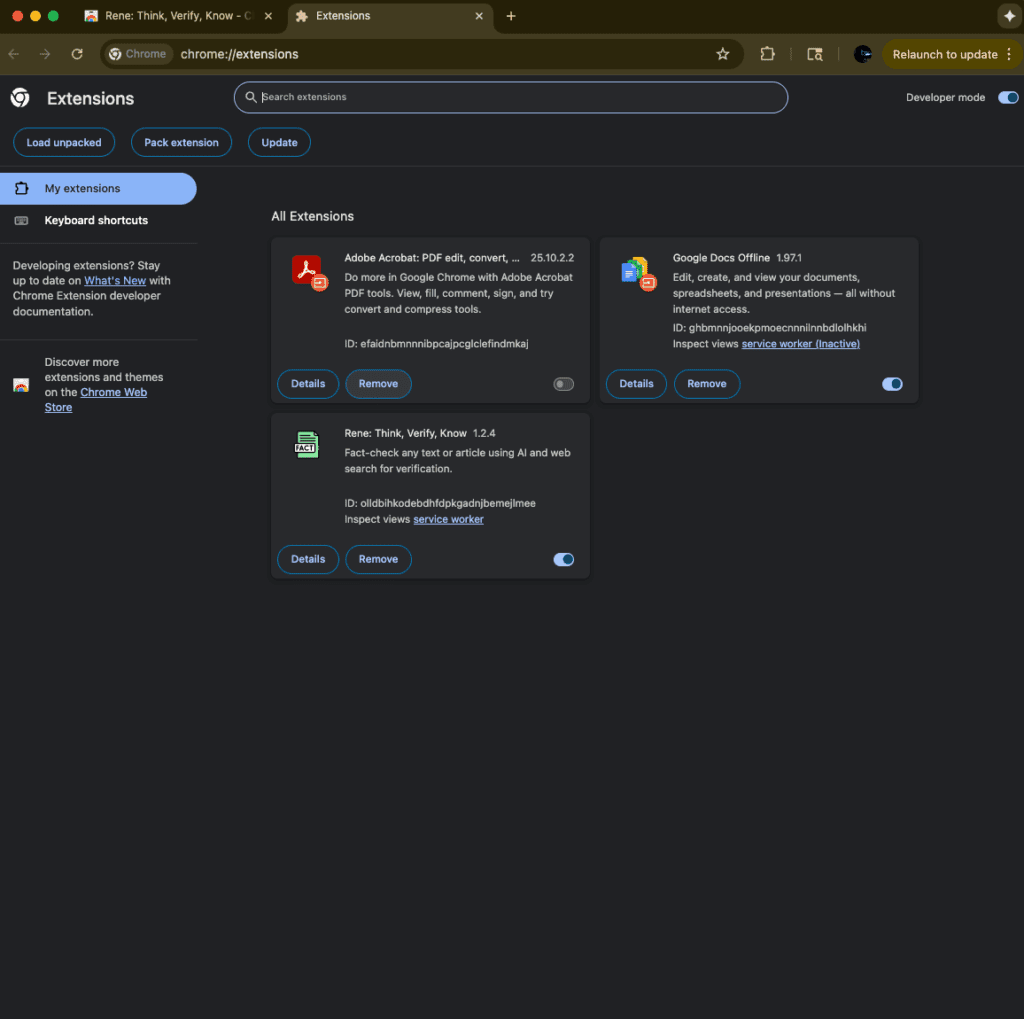Click the Rene fact-check extension icon

click(306, 445)
